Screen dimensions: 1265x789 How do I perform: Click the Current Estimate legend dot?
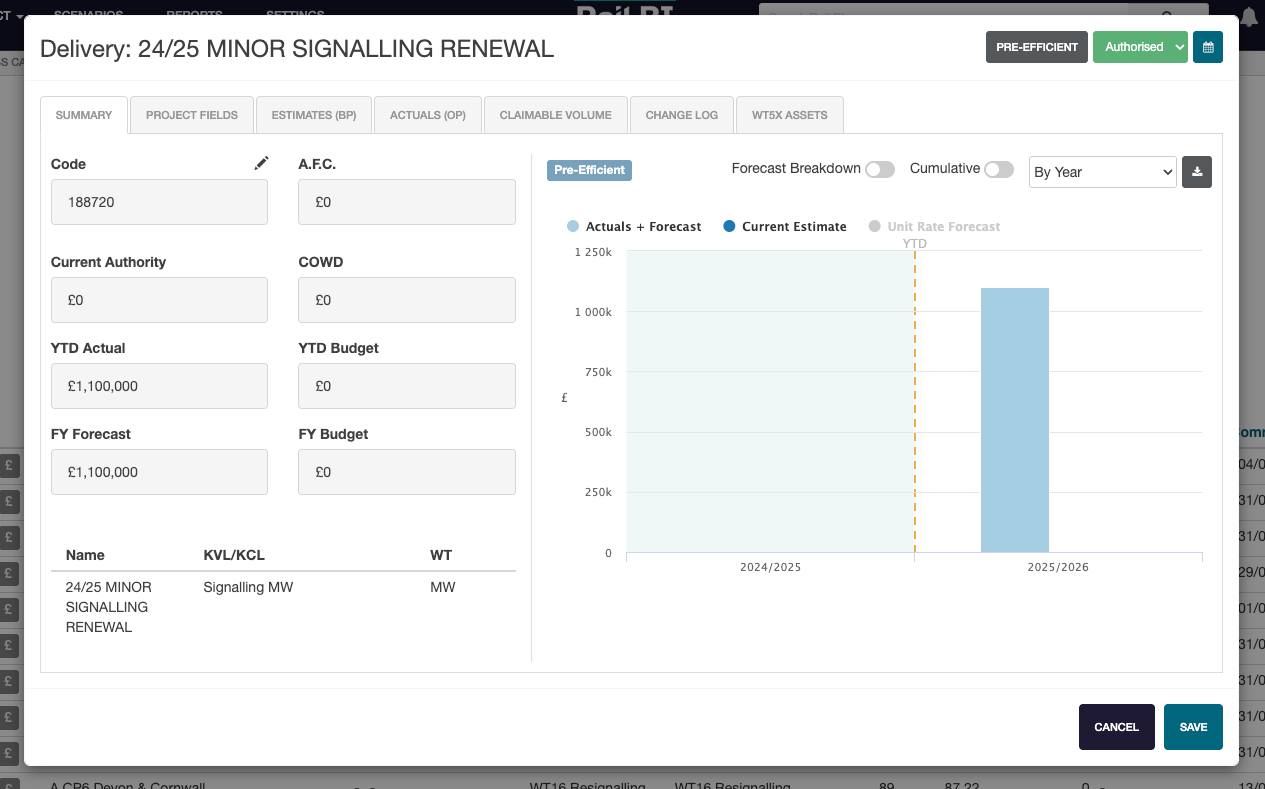[x=729, y=227]
